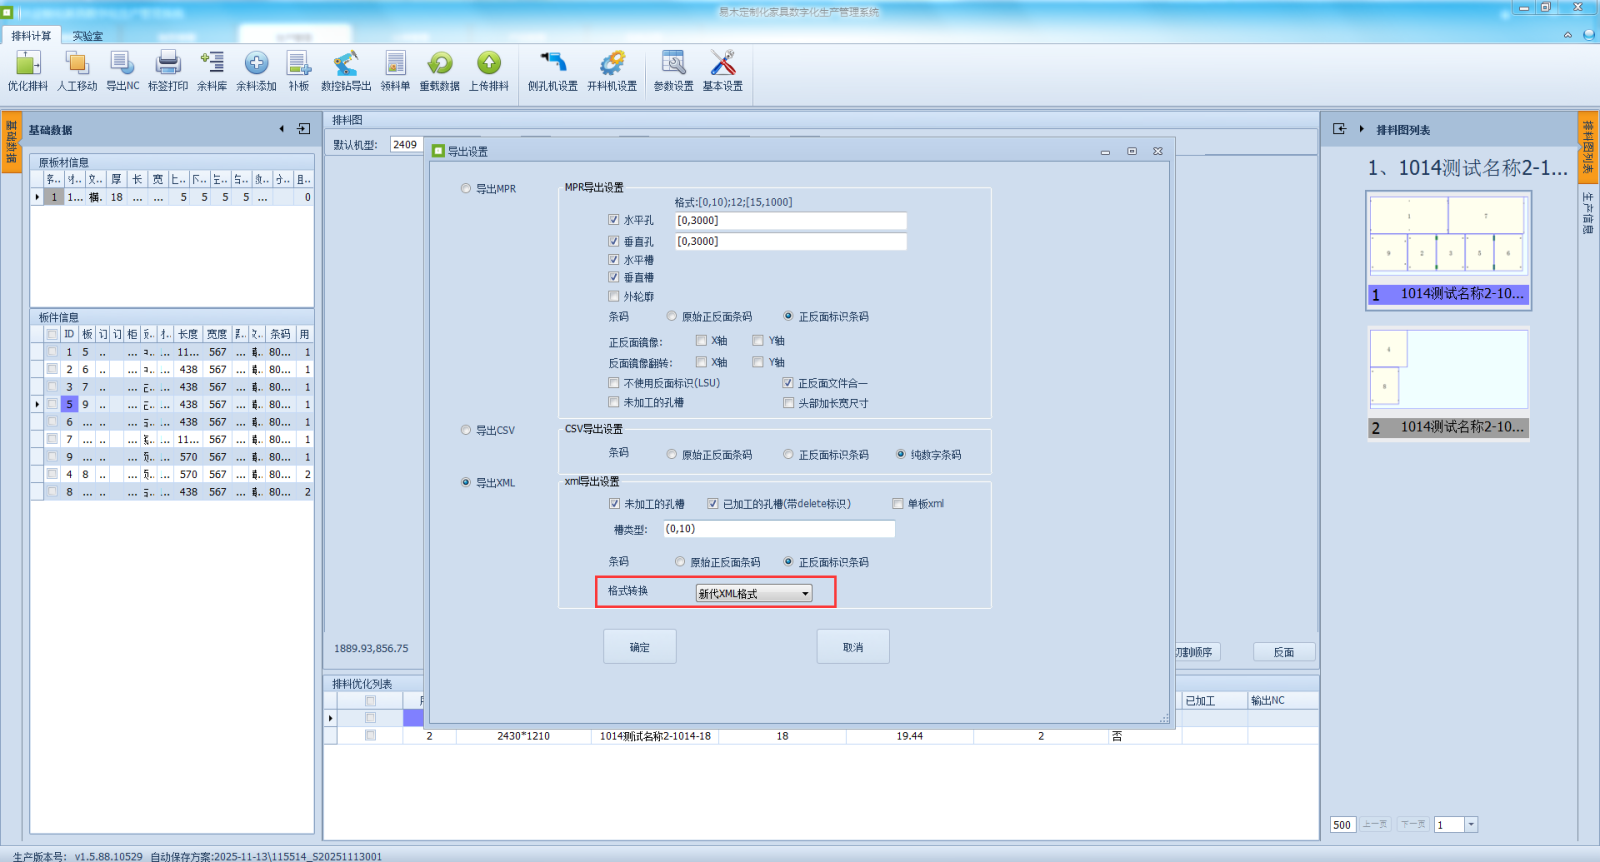Open 基本设置 tools icon
1600x862 pixels.
pos(722,65)
